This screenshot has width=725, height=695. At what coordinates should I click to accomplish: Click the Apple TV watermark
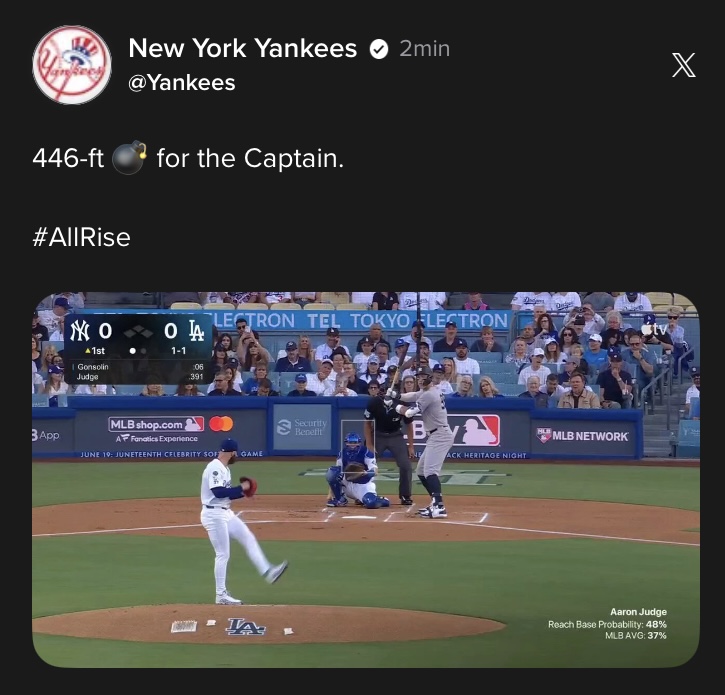point(654,329)
